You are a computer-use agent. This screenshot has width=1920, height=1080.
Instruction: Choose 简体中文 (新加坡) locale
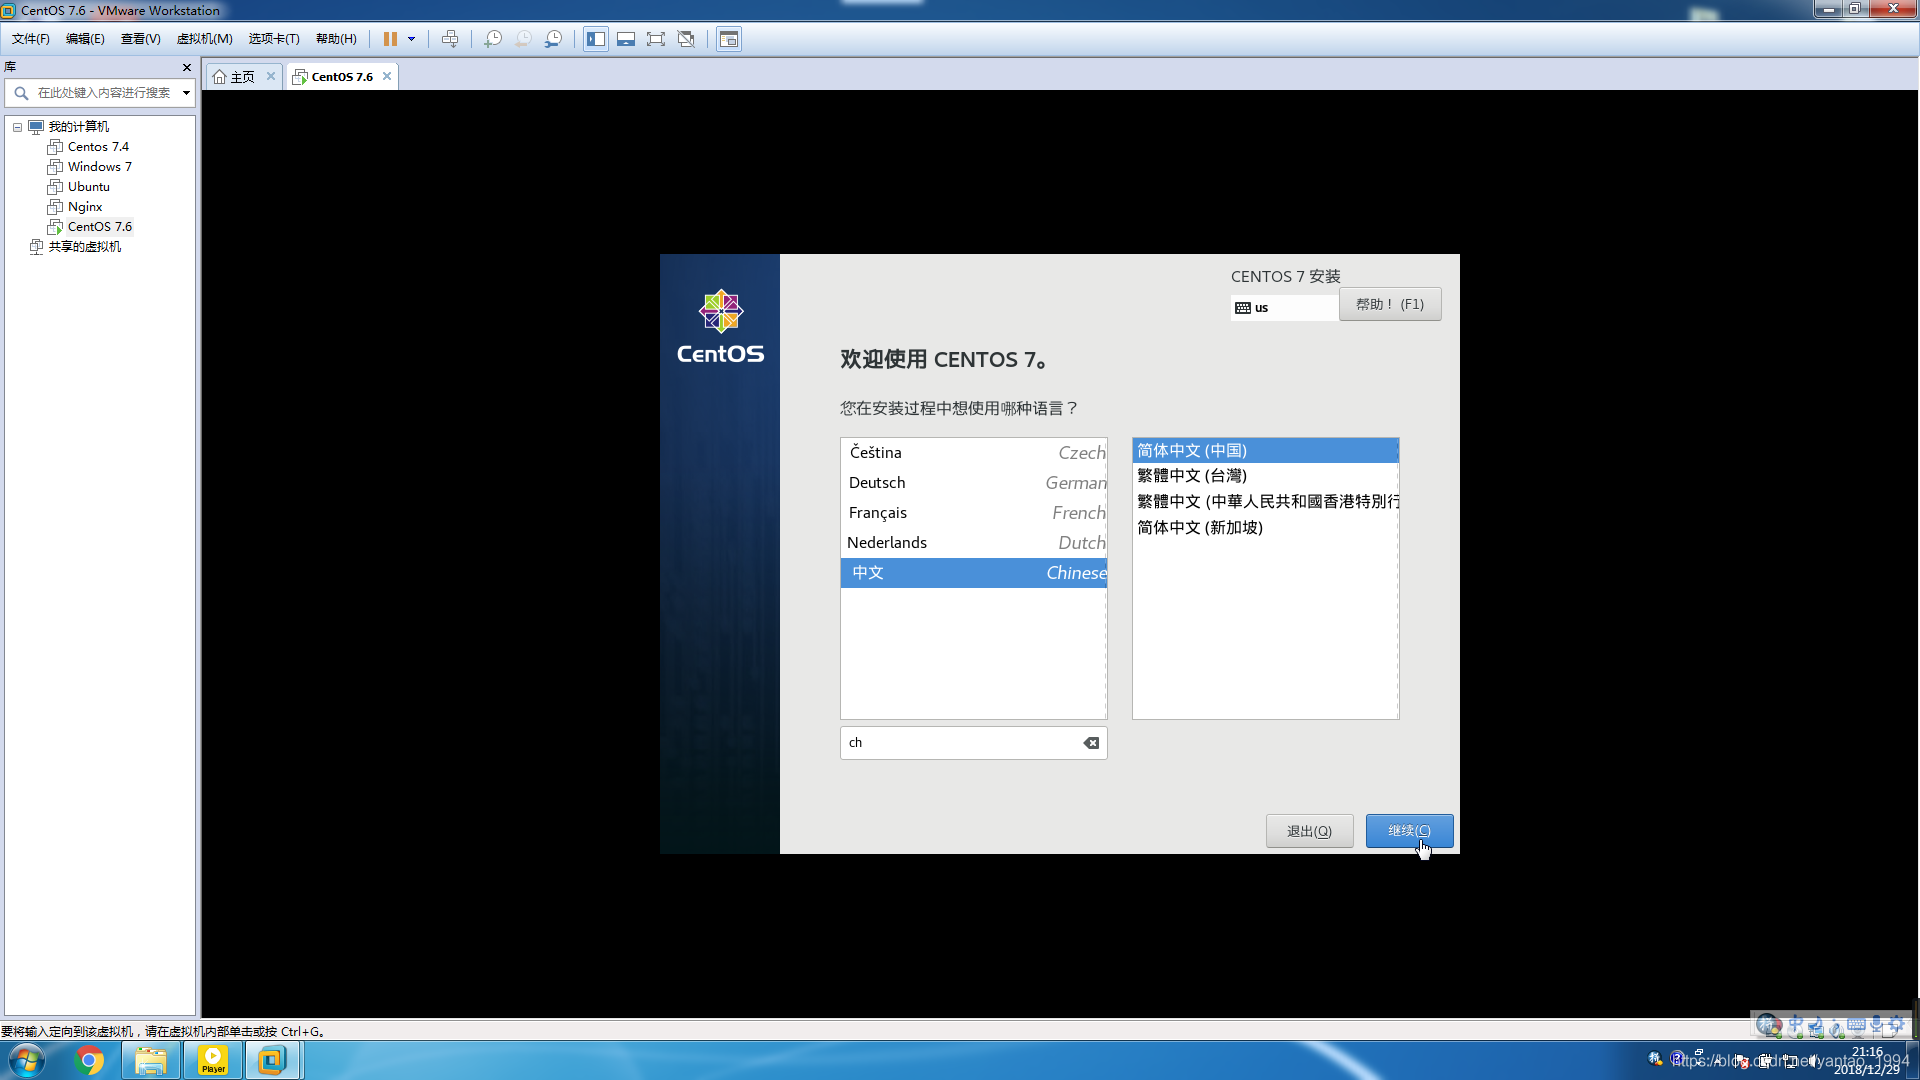tap(1265, 528)
